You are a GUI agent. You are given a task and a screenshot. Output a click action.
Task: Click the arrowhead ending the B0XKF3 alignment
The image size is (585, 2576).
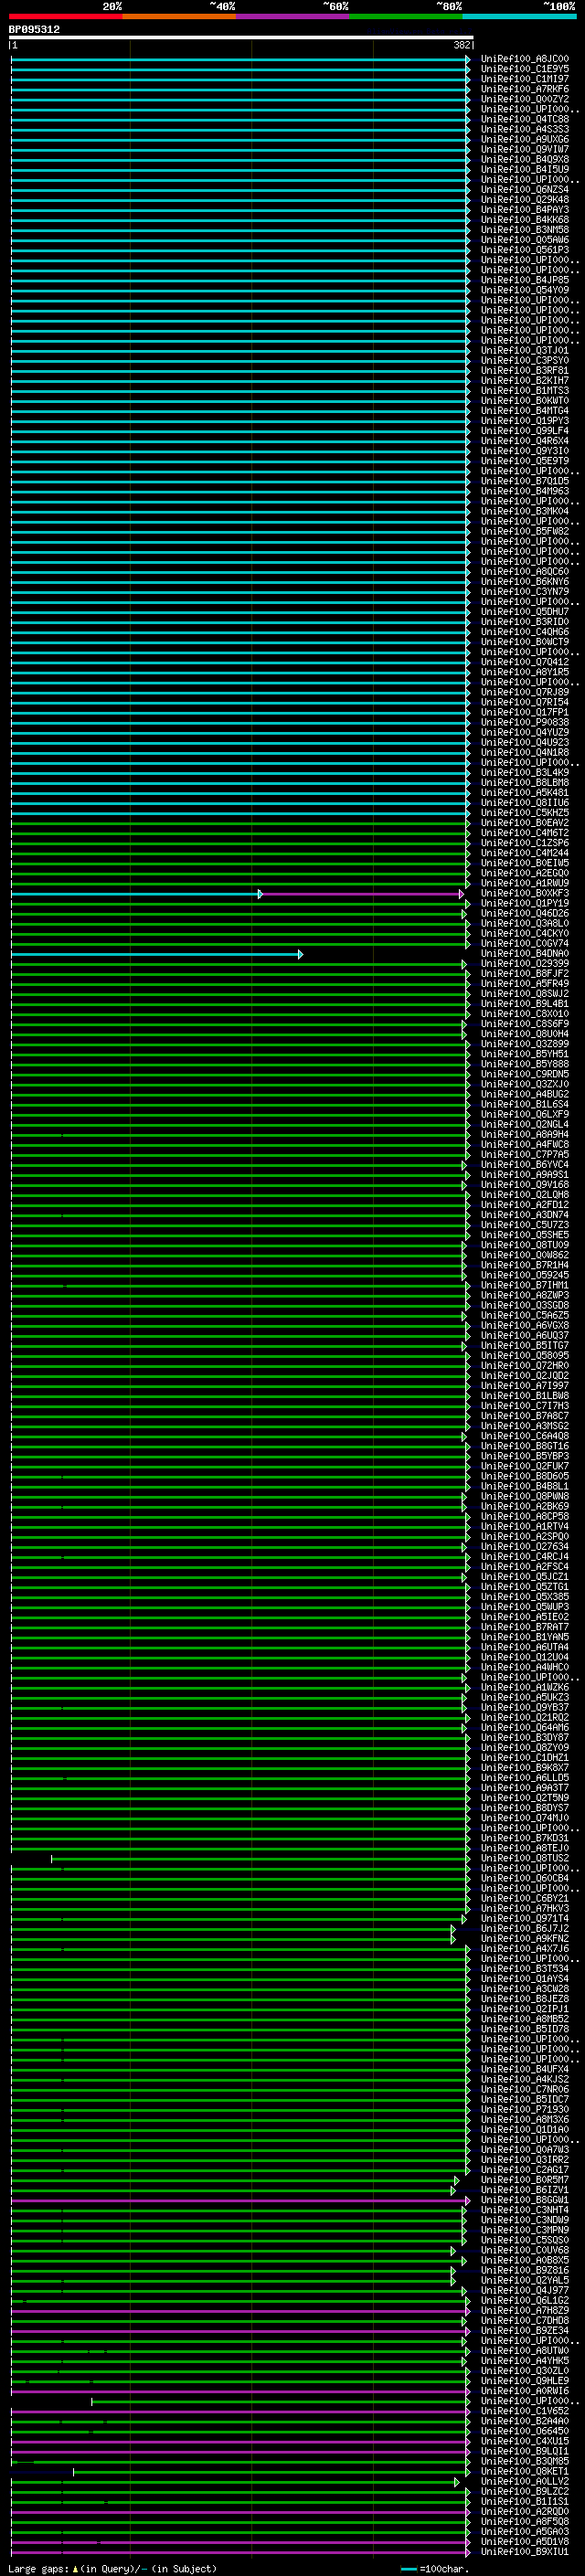click(461, 894)
